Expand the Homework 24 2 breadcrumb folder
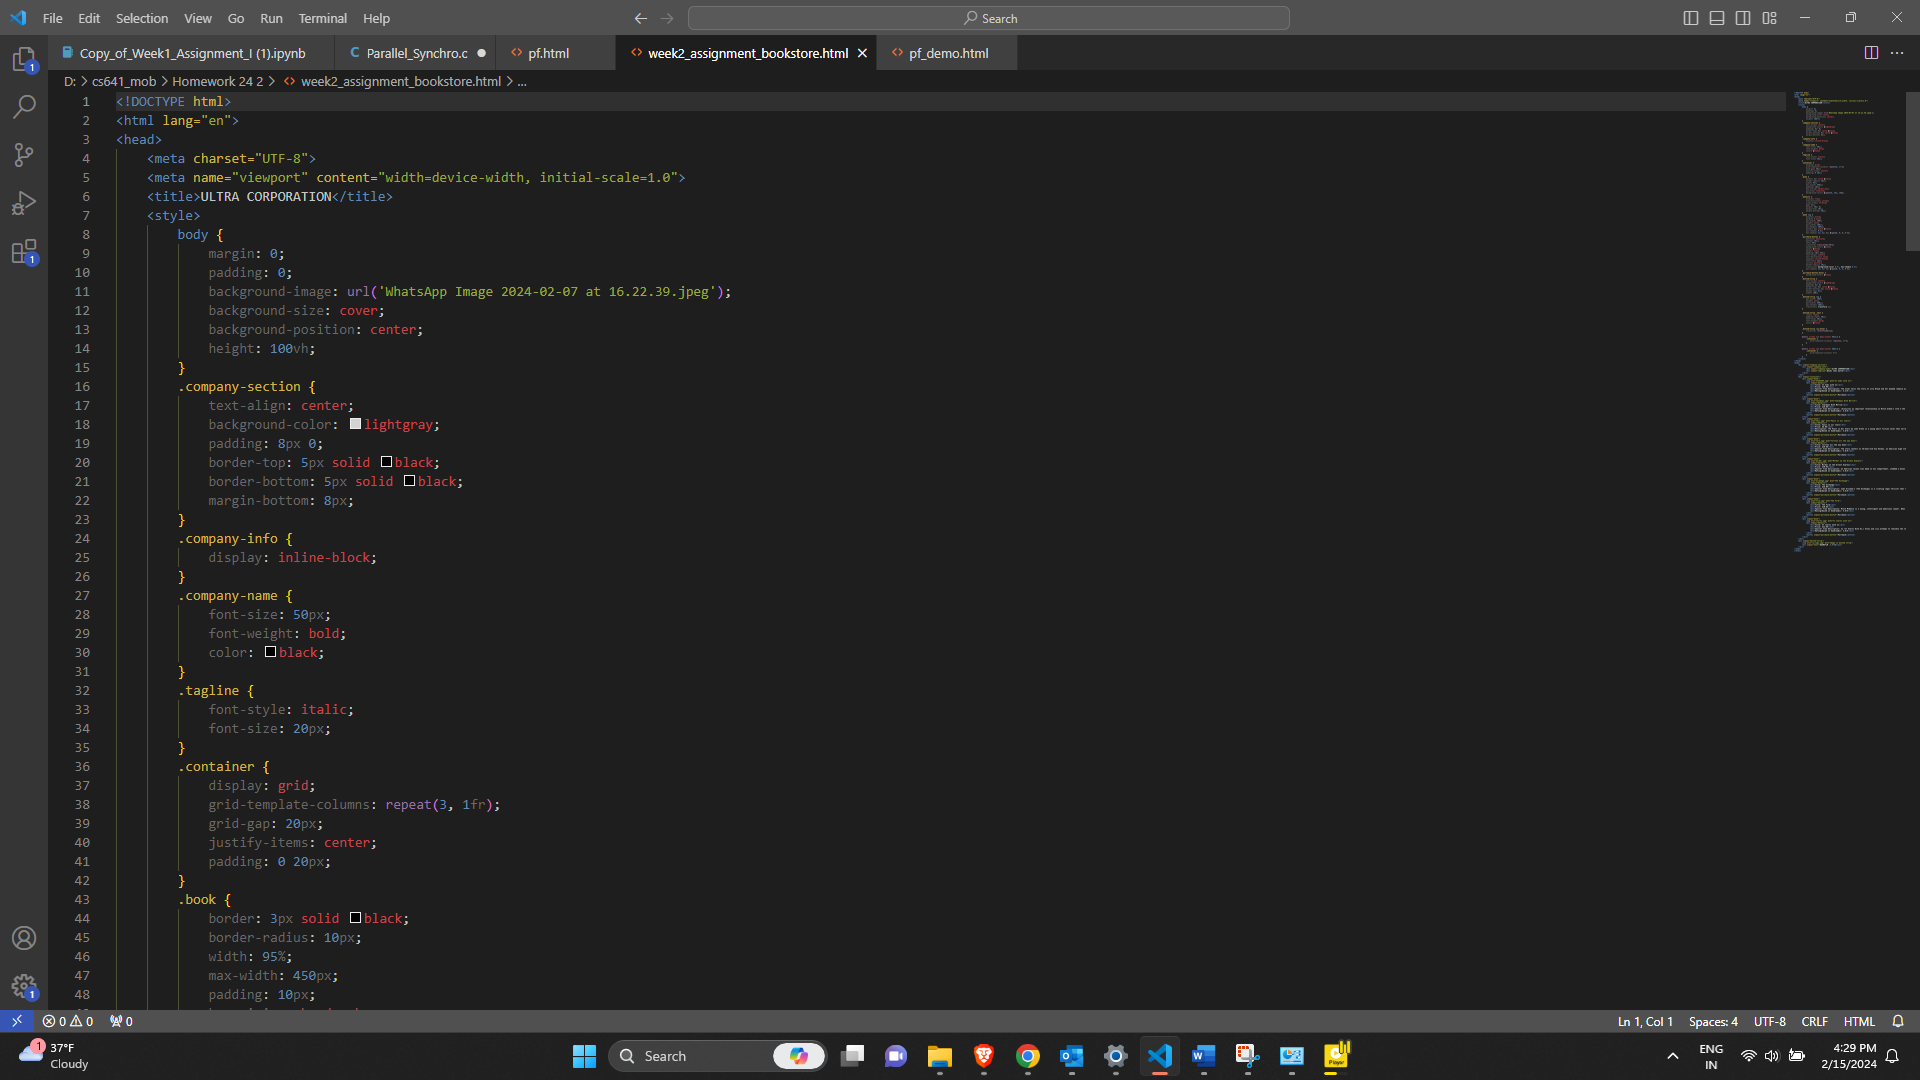1920x1080 pixels. click(x=217, y=82)
